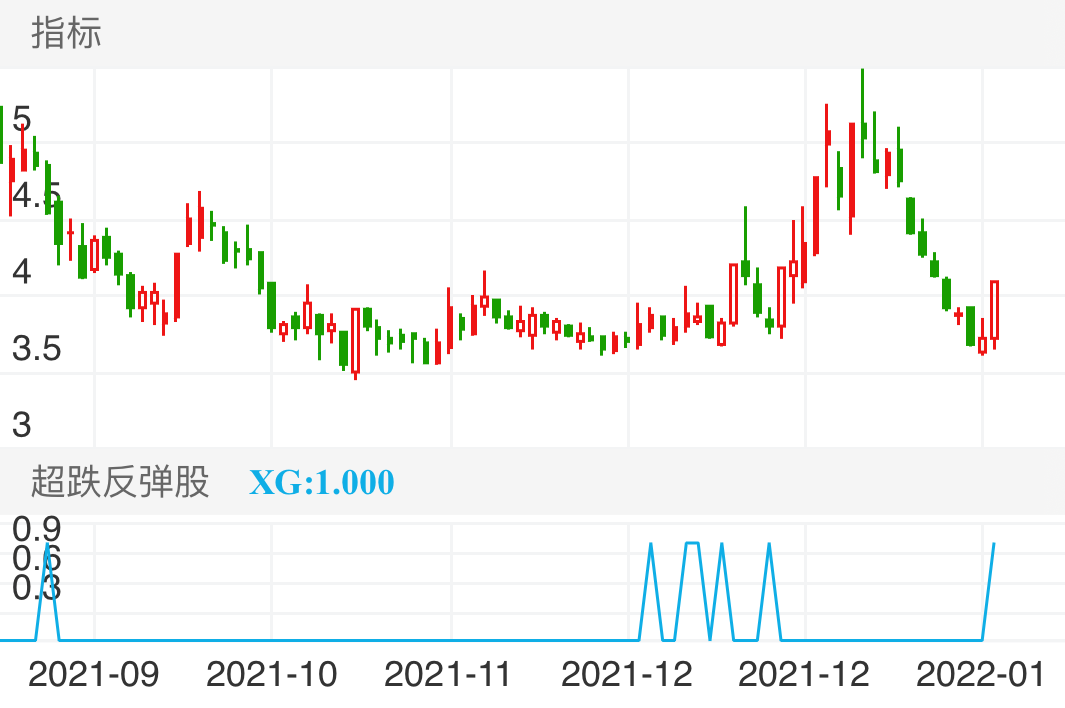Select the 2021-10 date label
This screenshot has width=1065, height=708.
click(271, 674)
